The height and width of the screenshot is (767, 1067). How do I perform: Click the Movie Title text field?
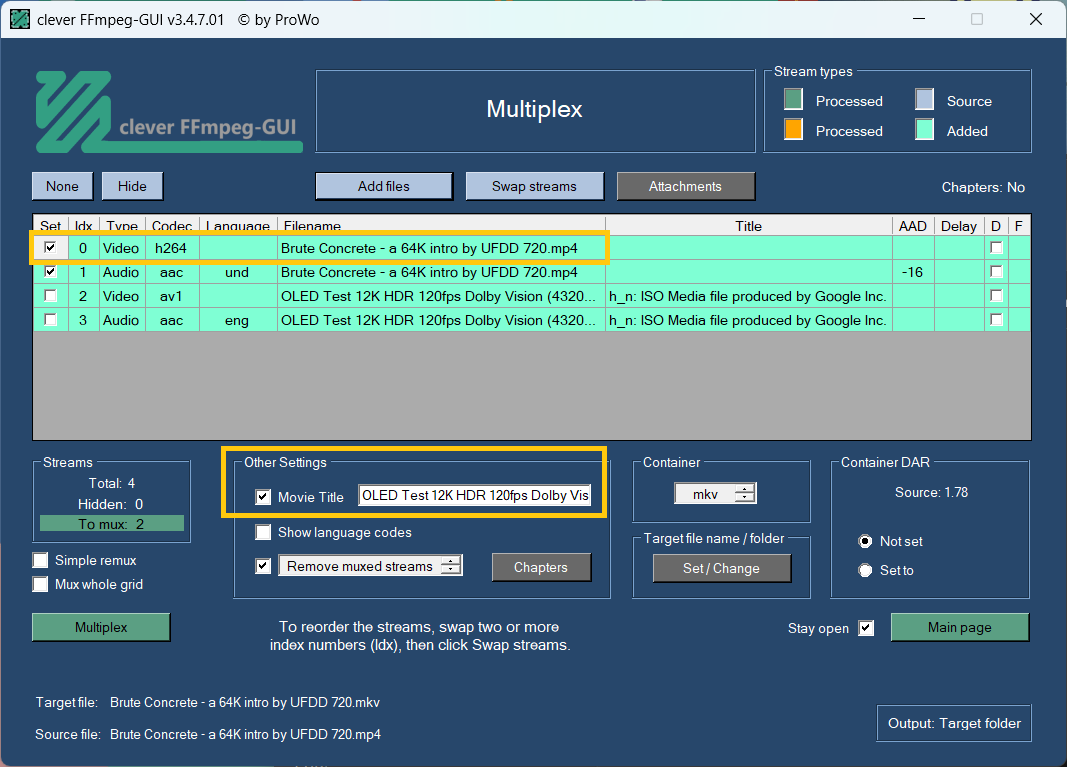point(475,495)
